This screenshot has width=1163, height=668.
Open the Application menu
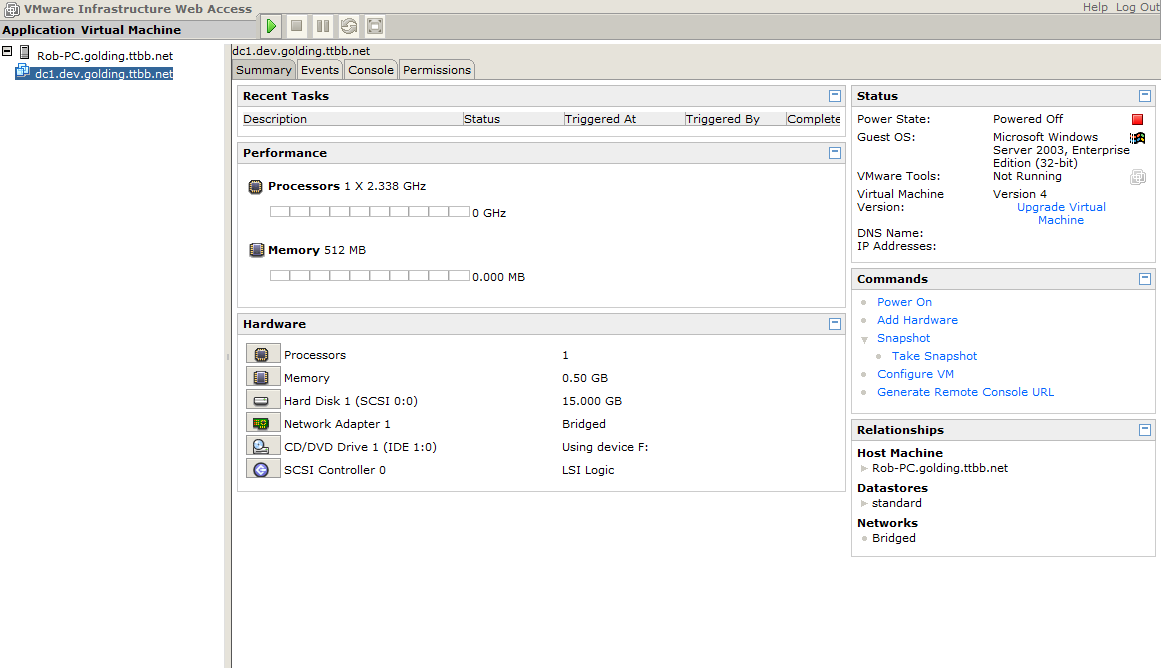(39, 30)
